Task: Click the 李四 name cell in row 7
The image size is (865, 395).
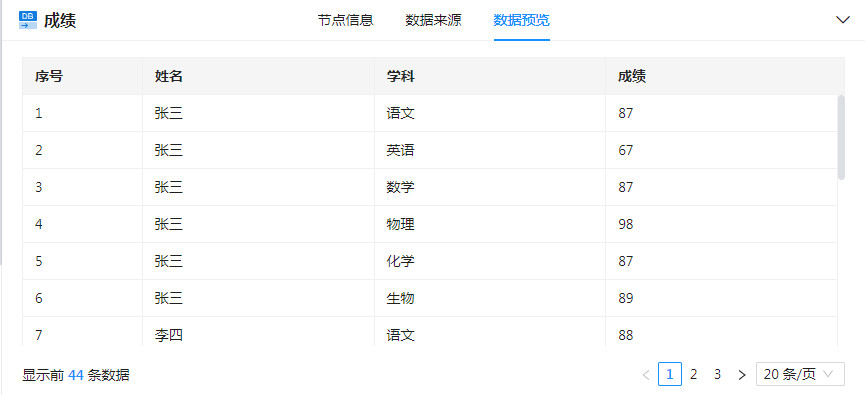Action: [258, 333]
